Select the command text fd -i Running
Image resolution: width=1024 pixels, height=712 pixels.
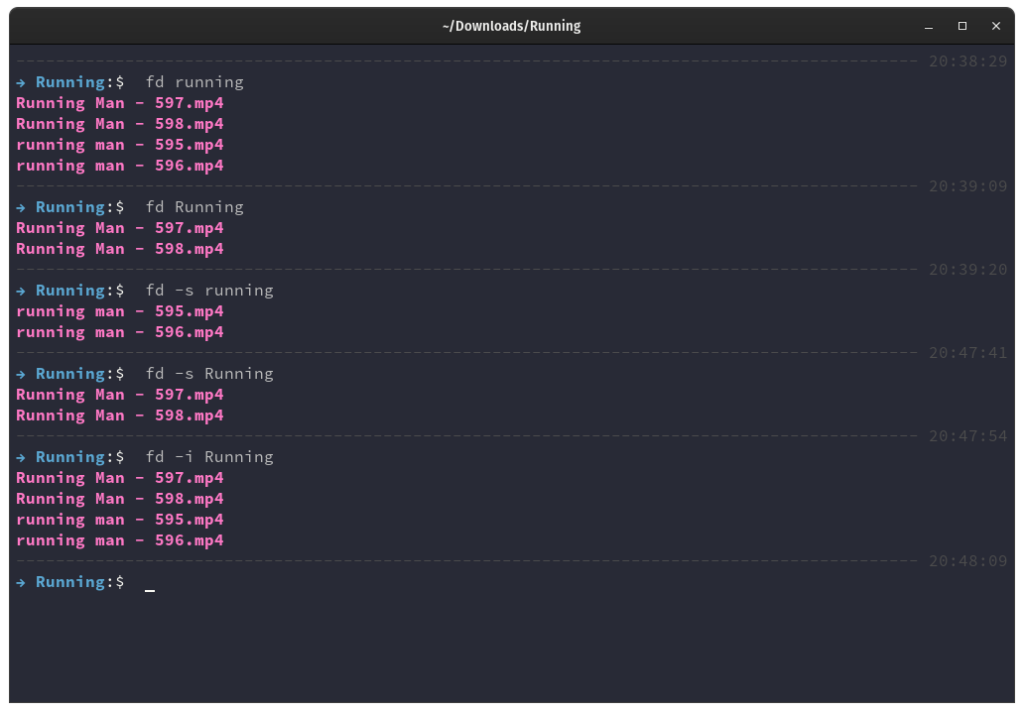pos(212,456)
